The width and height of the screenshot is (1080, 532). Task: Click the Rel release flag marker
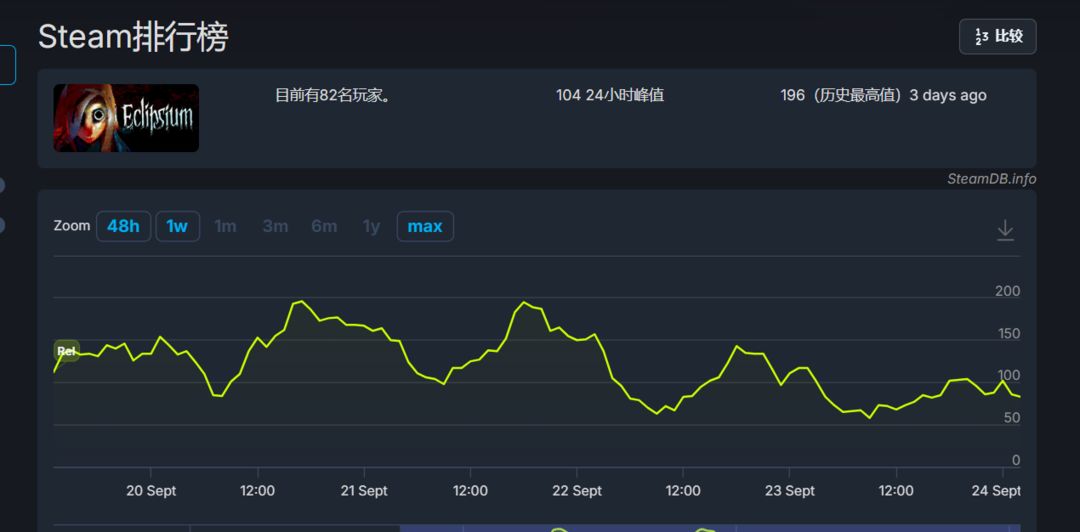pyautogui.click(x=66, y=351)
